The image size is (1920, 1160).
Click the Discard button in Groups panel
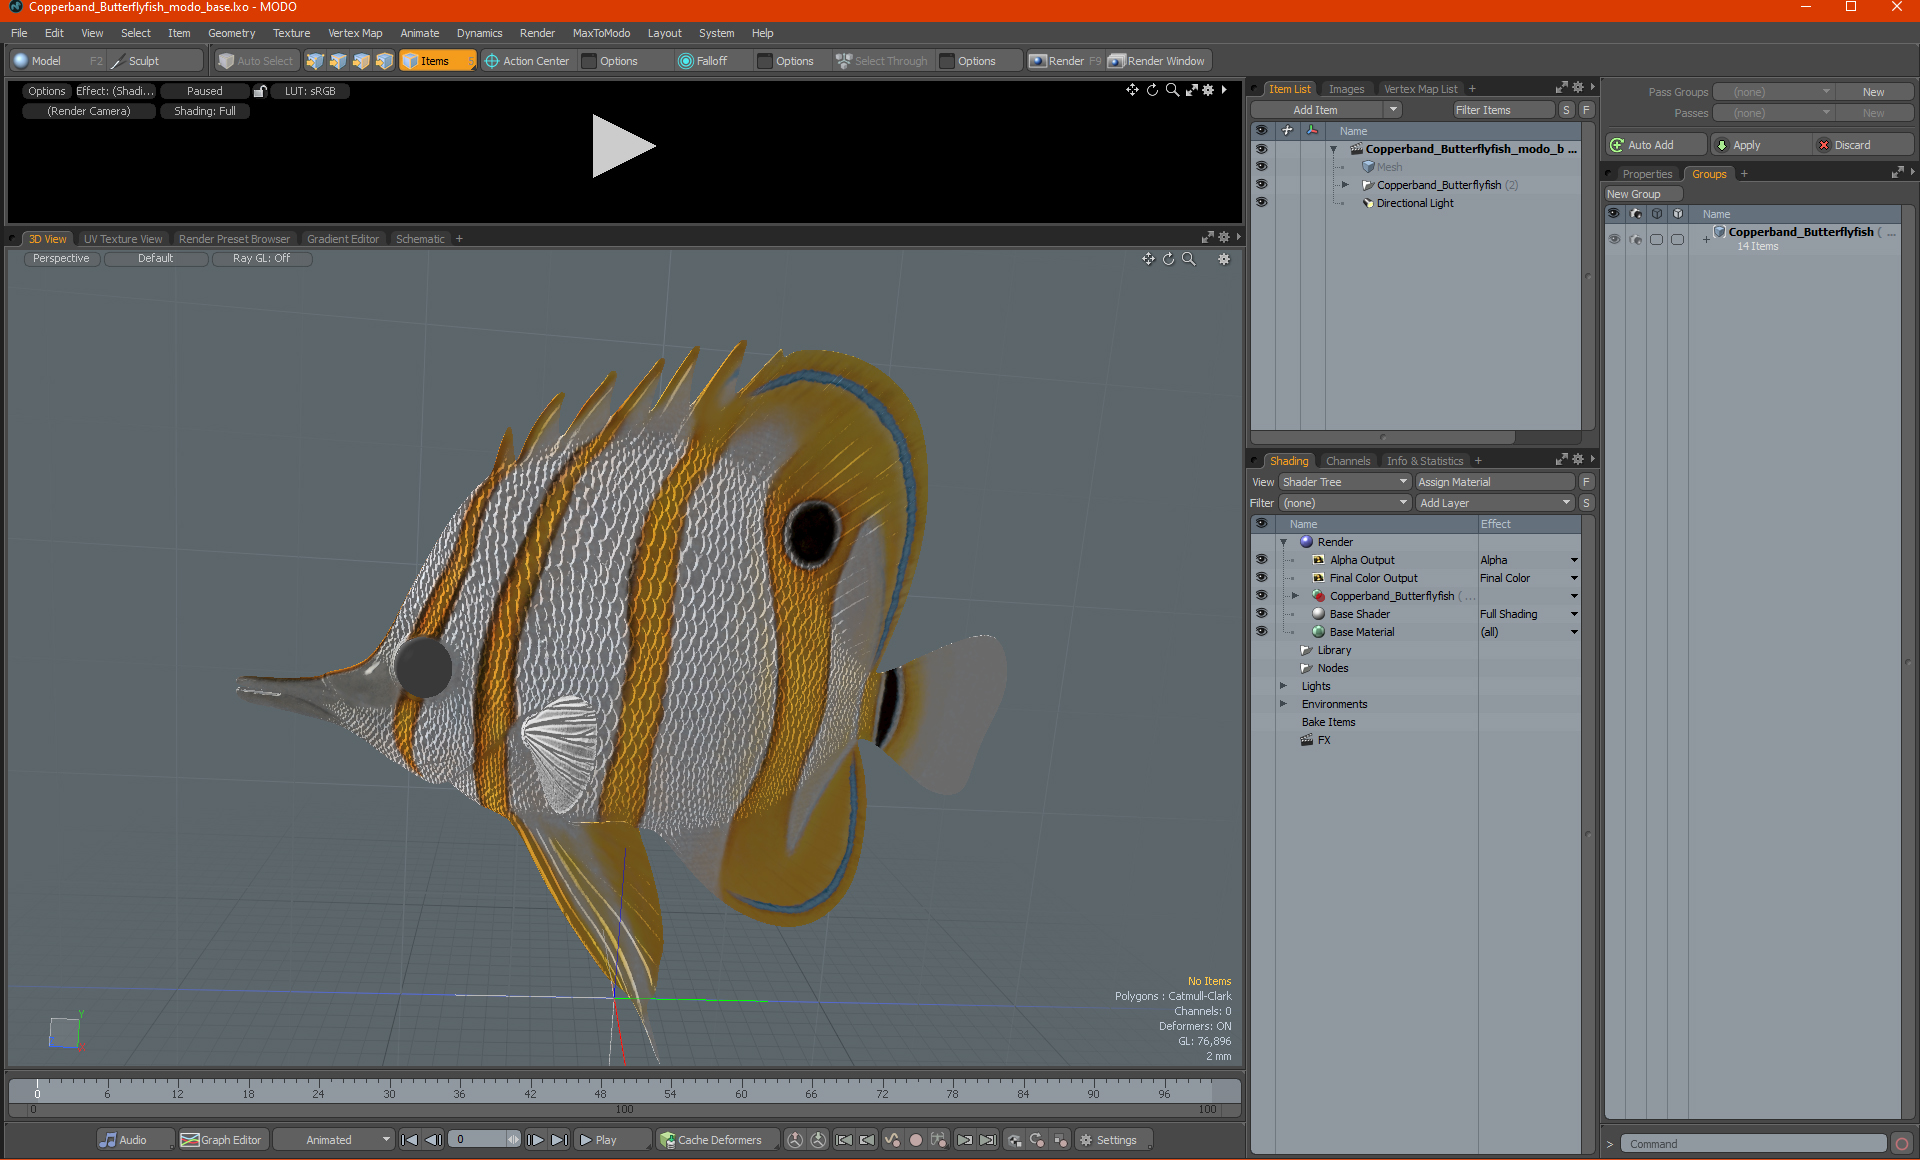click(1861, 145)
